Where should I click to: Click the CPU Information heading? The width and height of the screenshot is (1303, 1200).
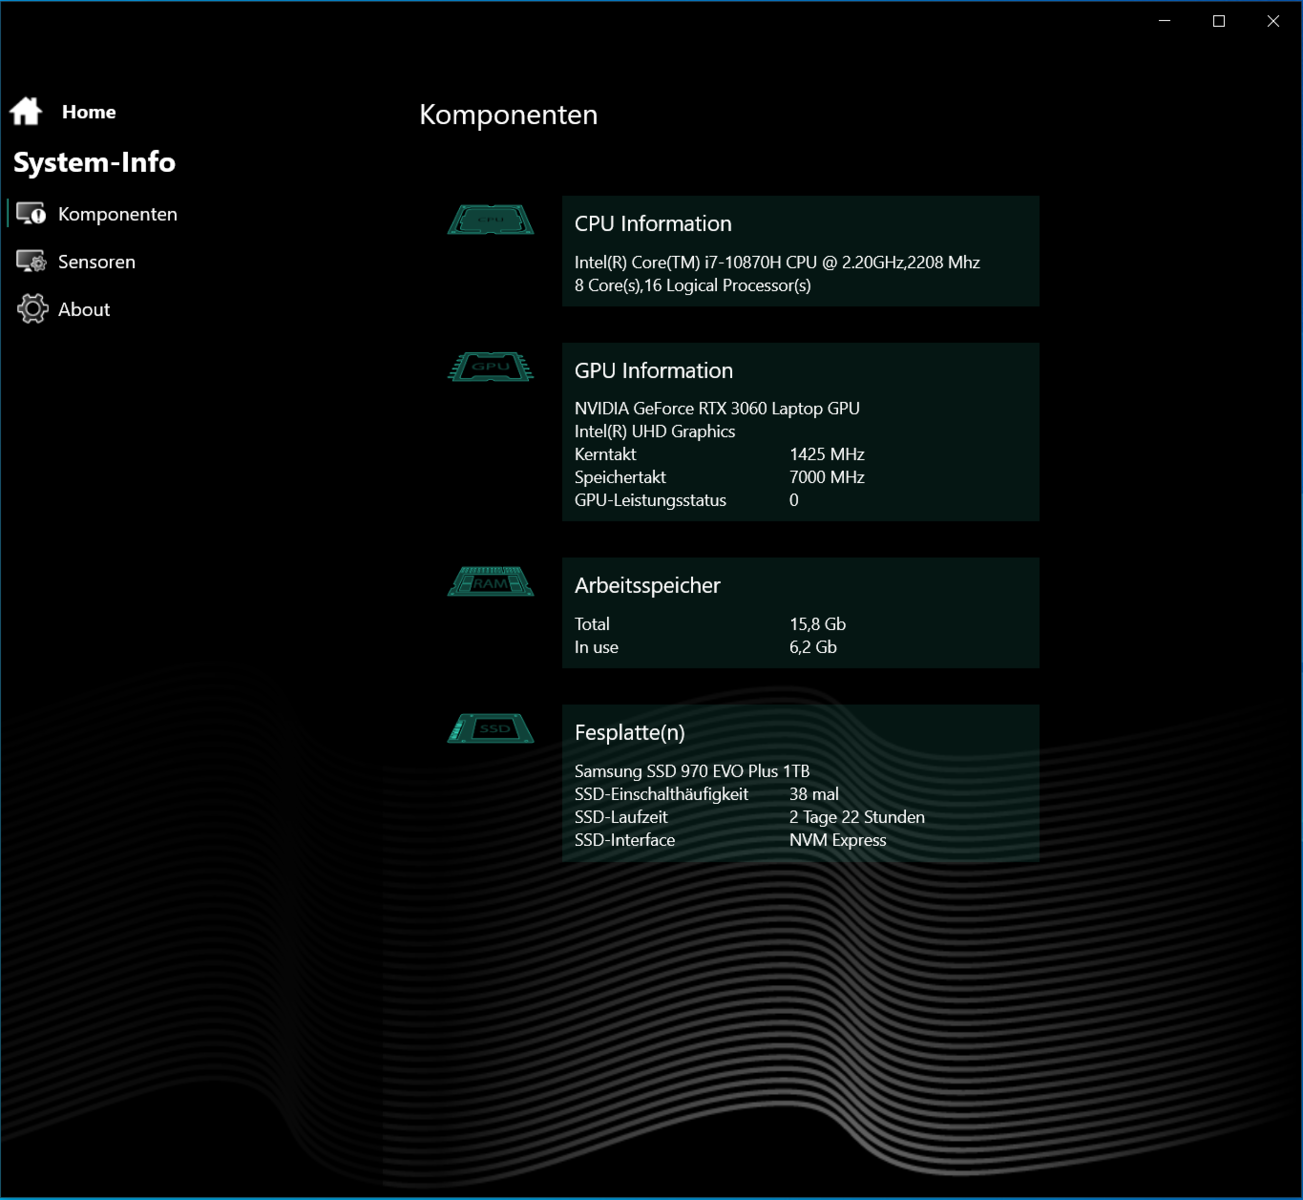(x=653, y=224)
